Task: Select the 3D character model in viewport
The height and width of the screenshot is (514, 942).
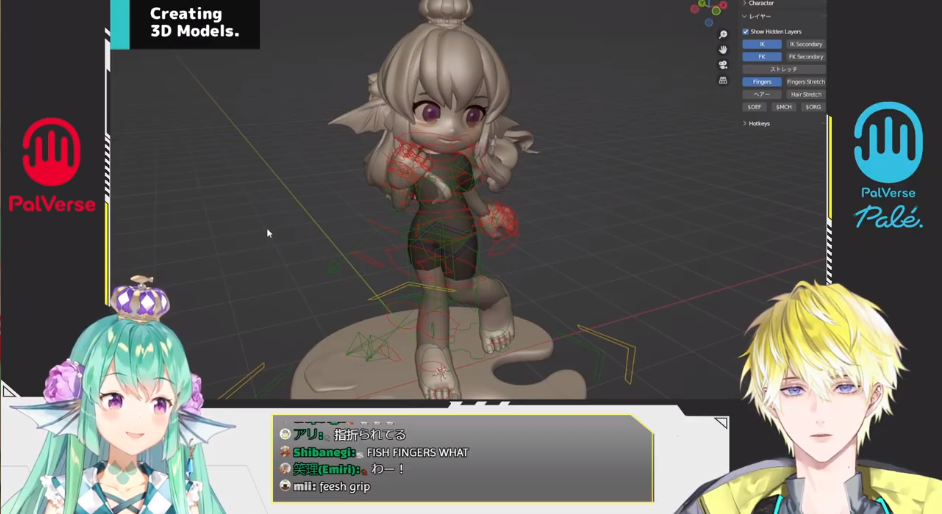Action: (445, 198)
